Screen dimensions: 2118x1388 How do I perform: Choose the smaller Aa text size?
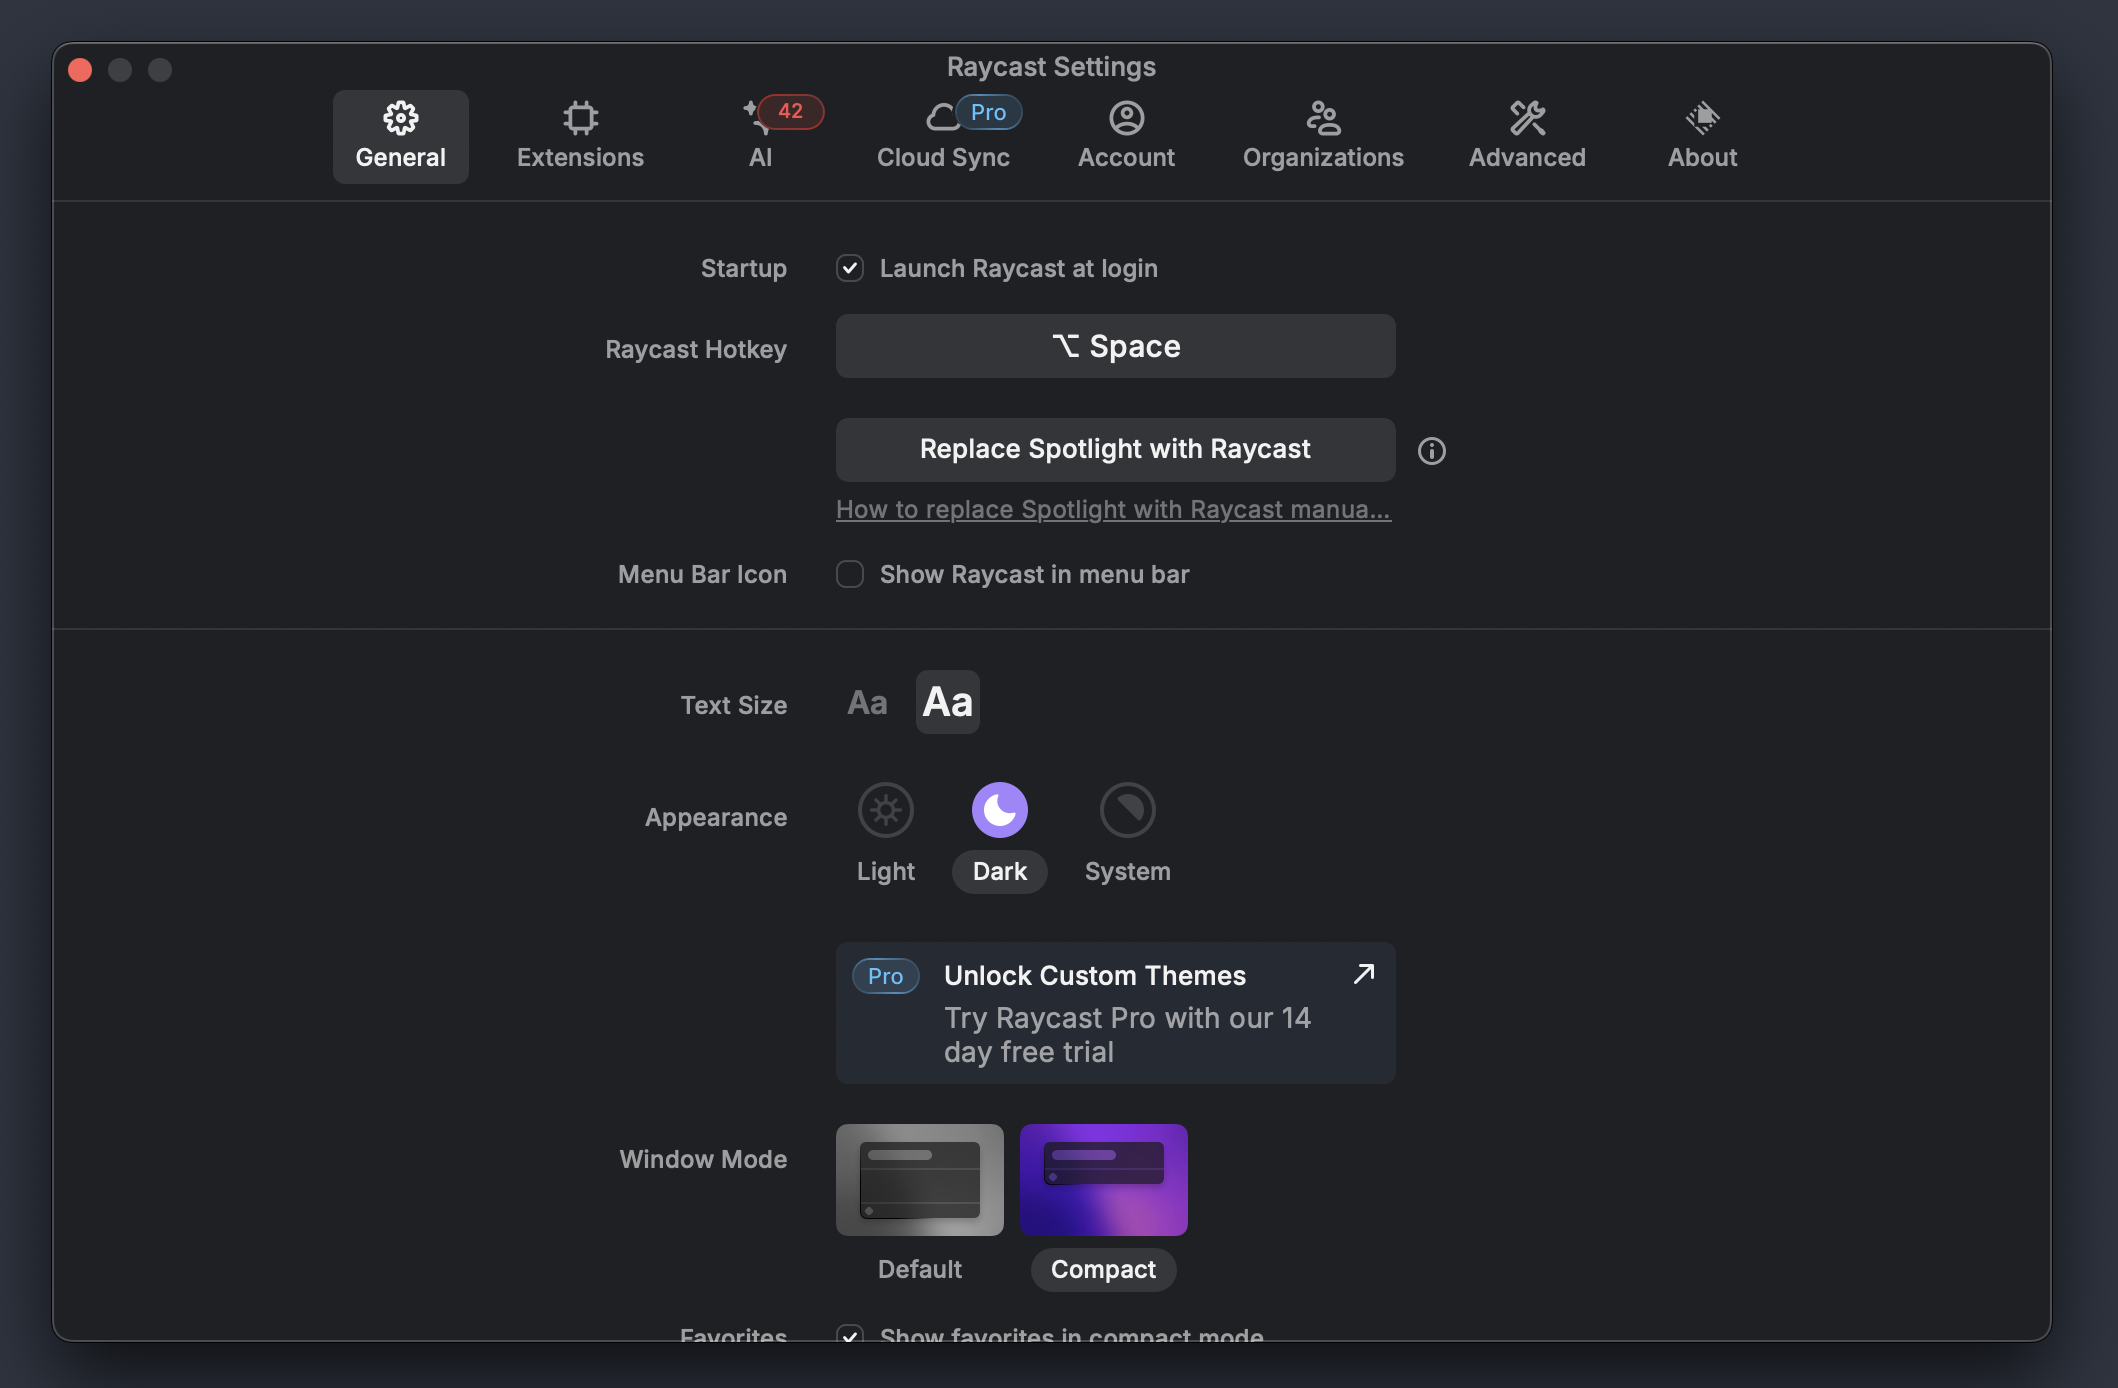(867, 703)
